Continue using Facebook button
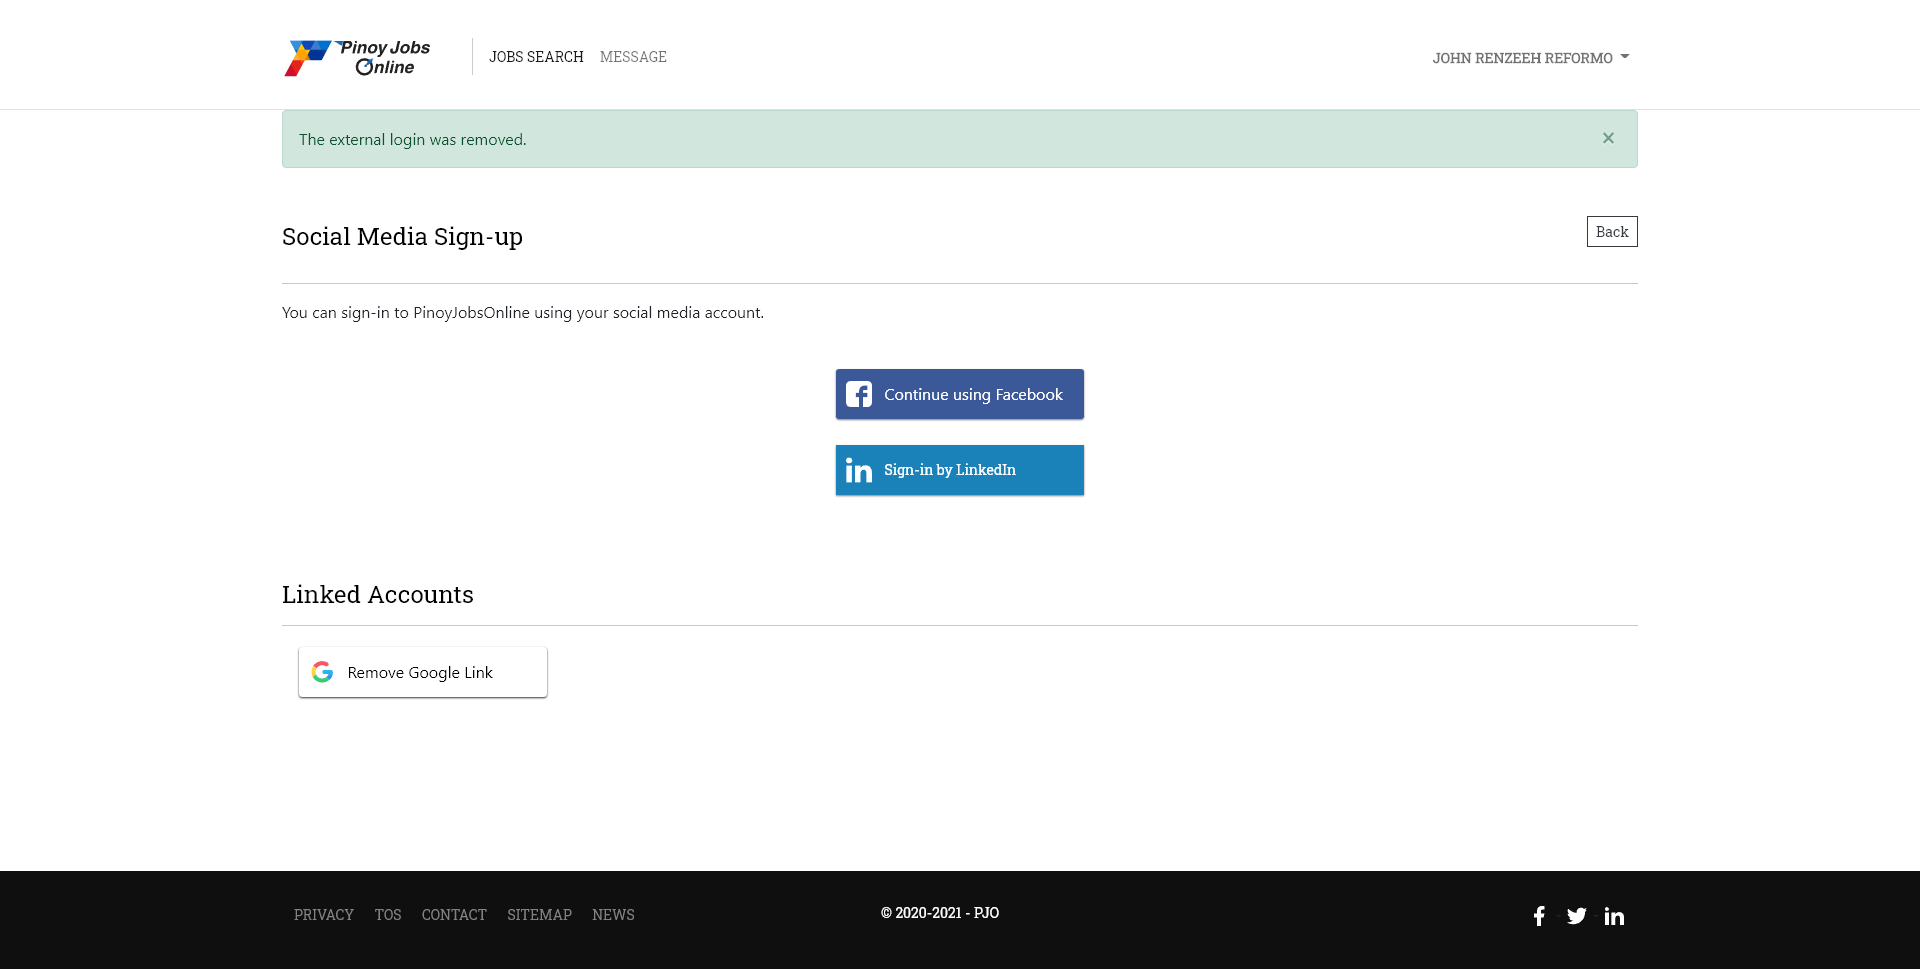Screen dimensions: 1920x969 coord(960,394)
